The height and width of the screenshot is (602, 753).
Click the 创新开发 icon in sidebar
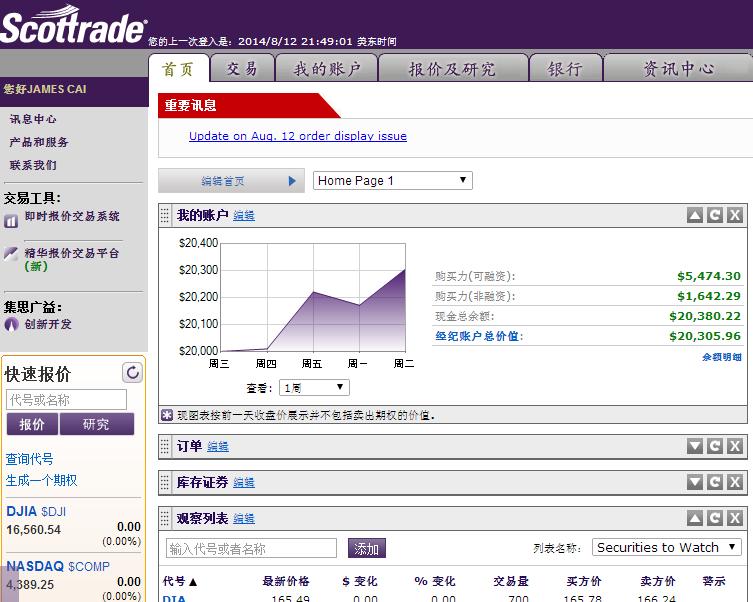click(x=11, y=325)
